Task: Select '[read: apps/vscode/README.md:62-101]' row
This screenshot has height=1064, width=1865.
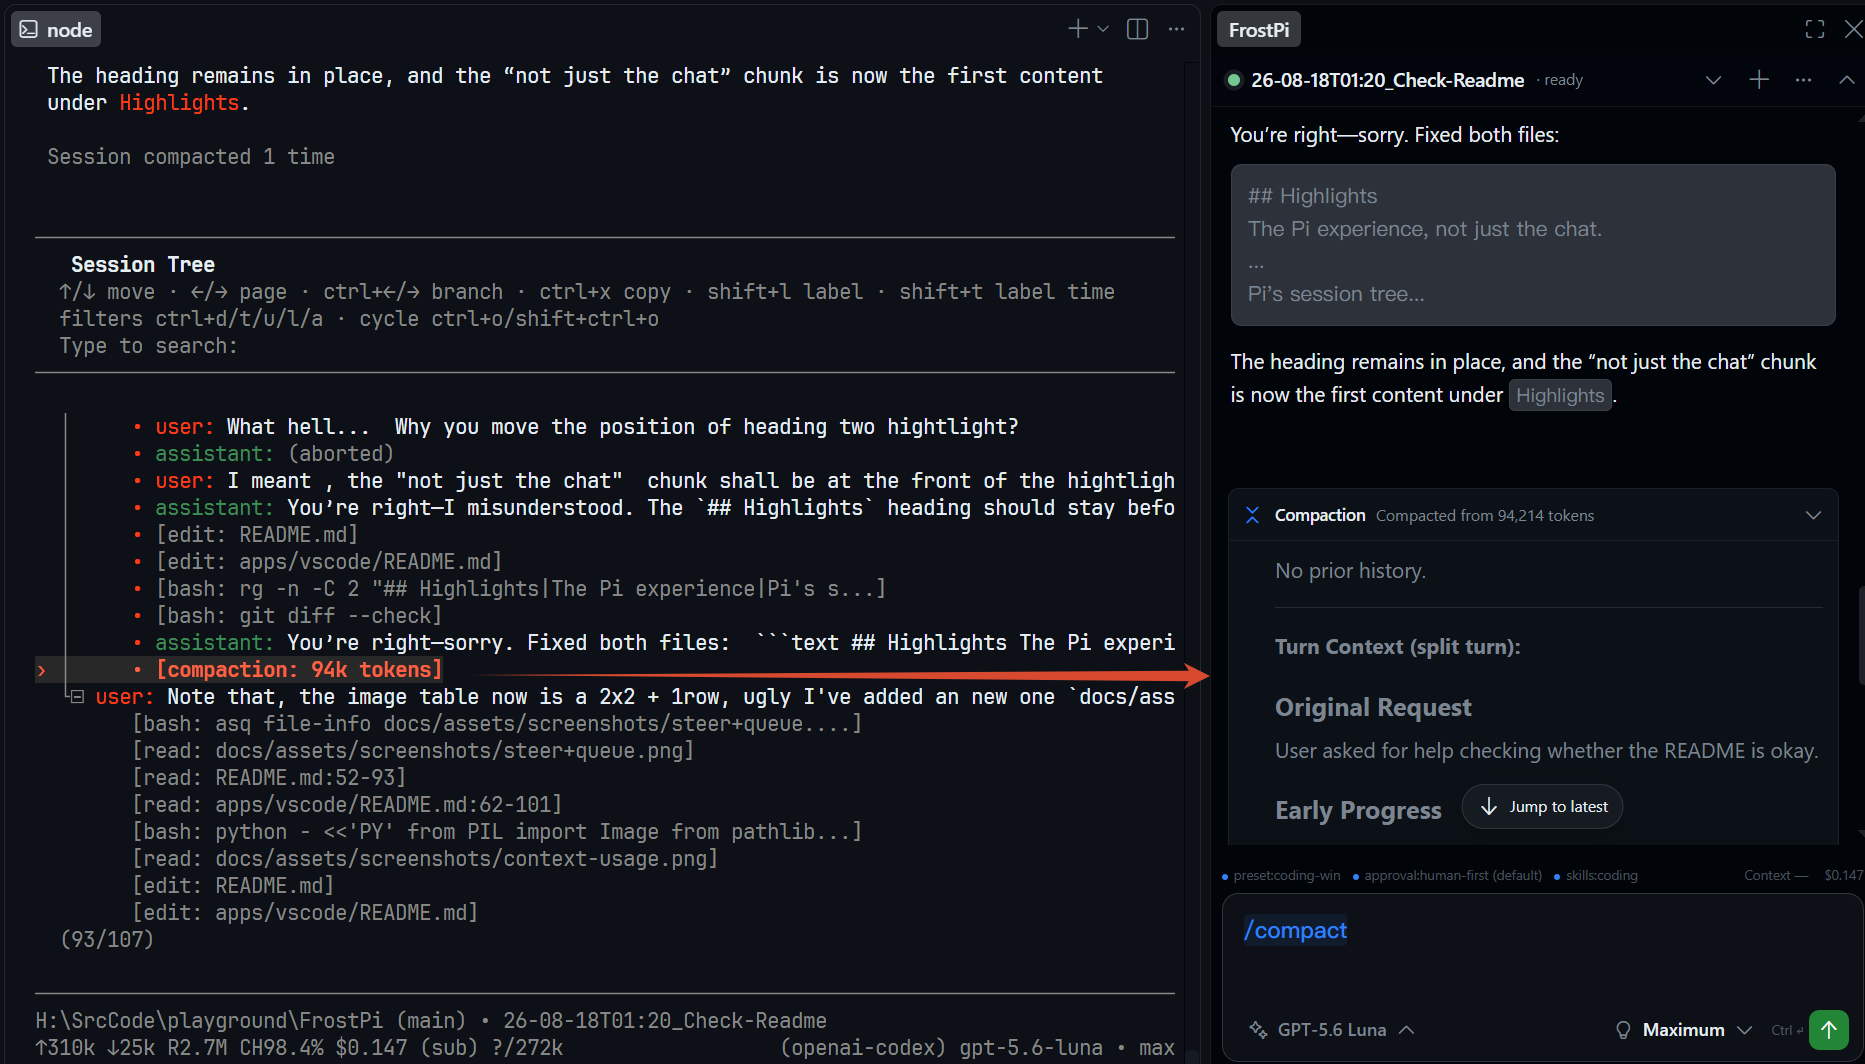Action: [347, 805]
